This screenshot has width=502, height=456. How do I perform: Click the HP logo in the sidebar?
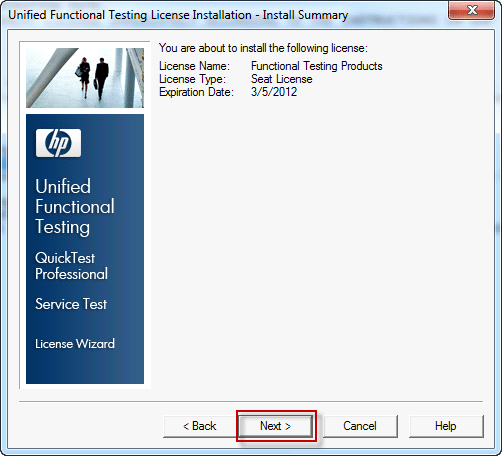click(58, 143)
